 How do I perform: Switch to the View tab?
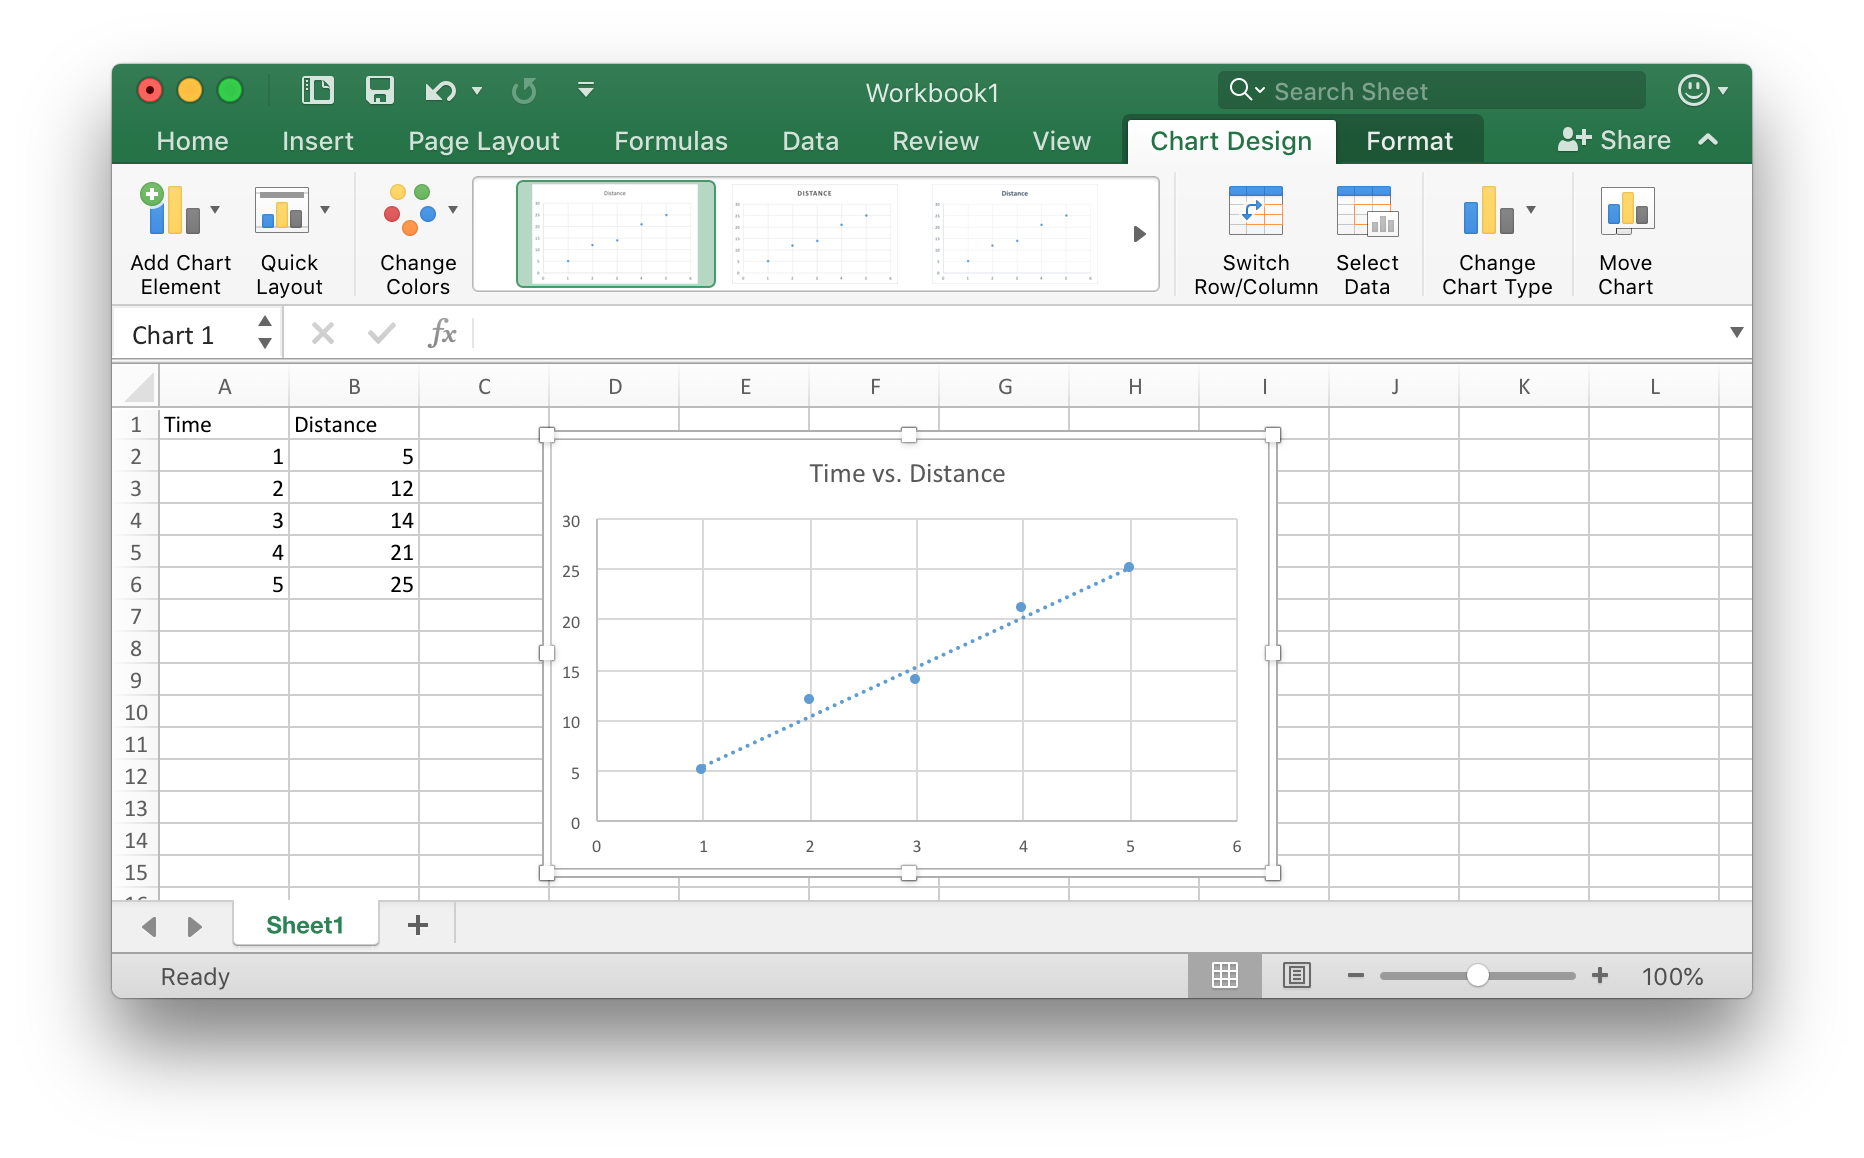(1061, 141)
